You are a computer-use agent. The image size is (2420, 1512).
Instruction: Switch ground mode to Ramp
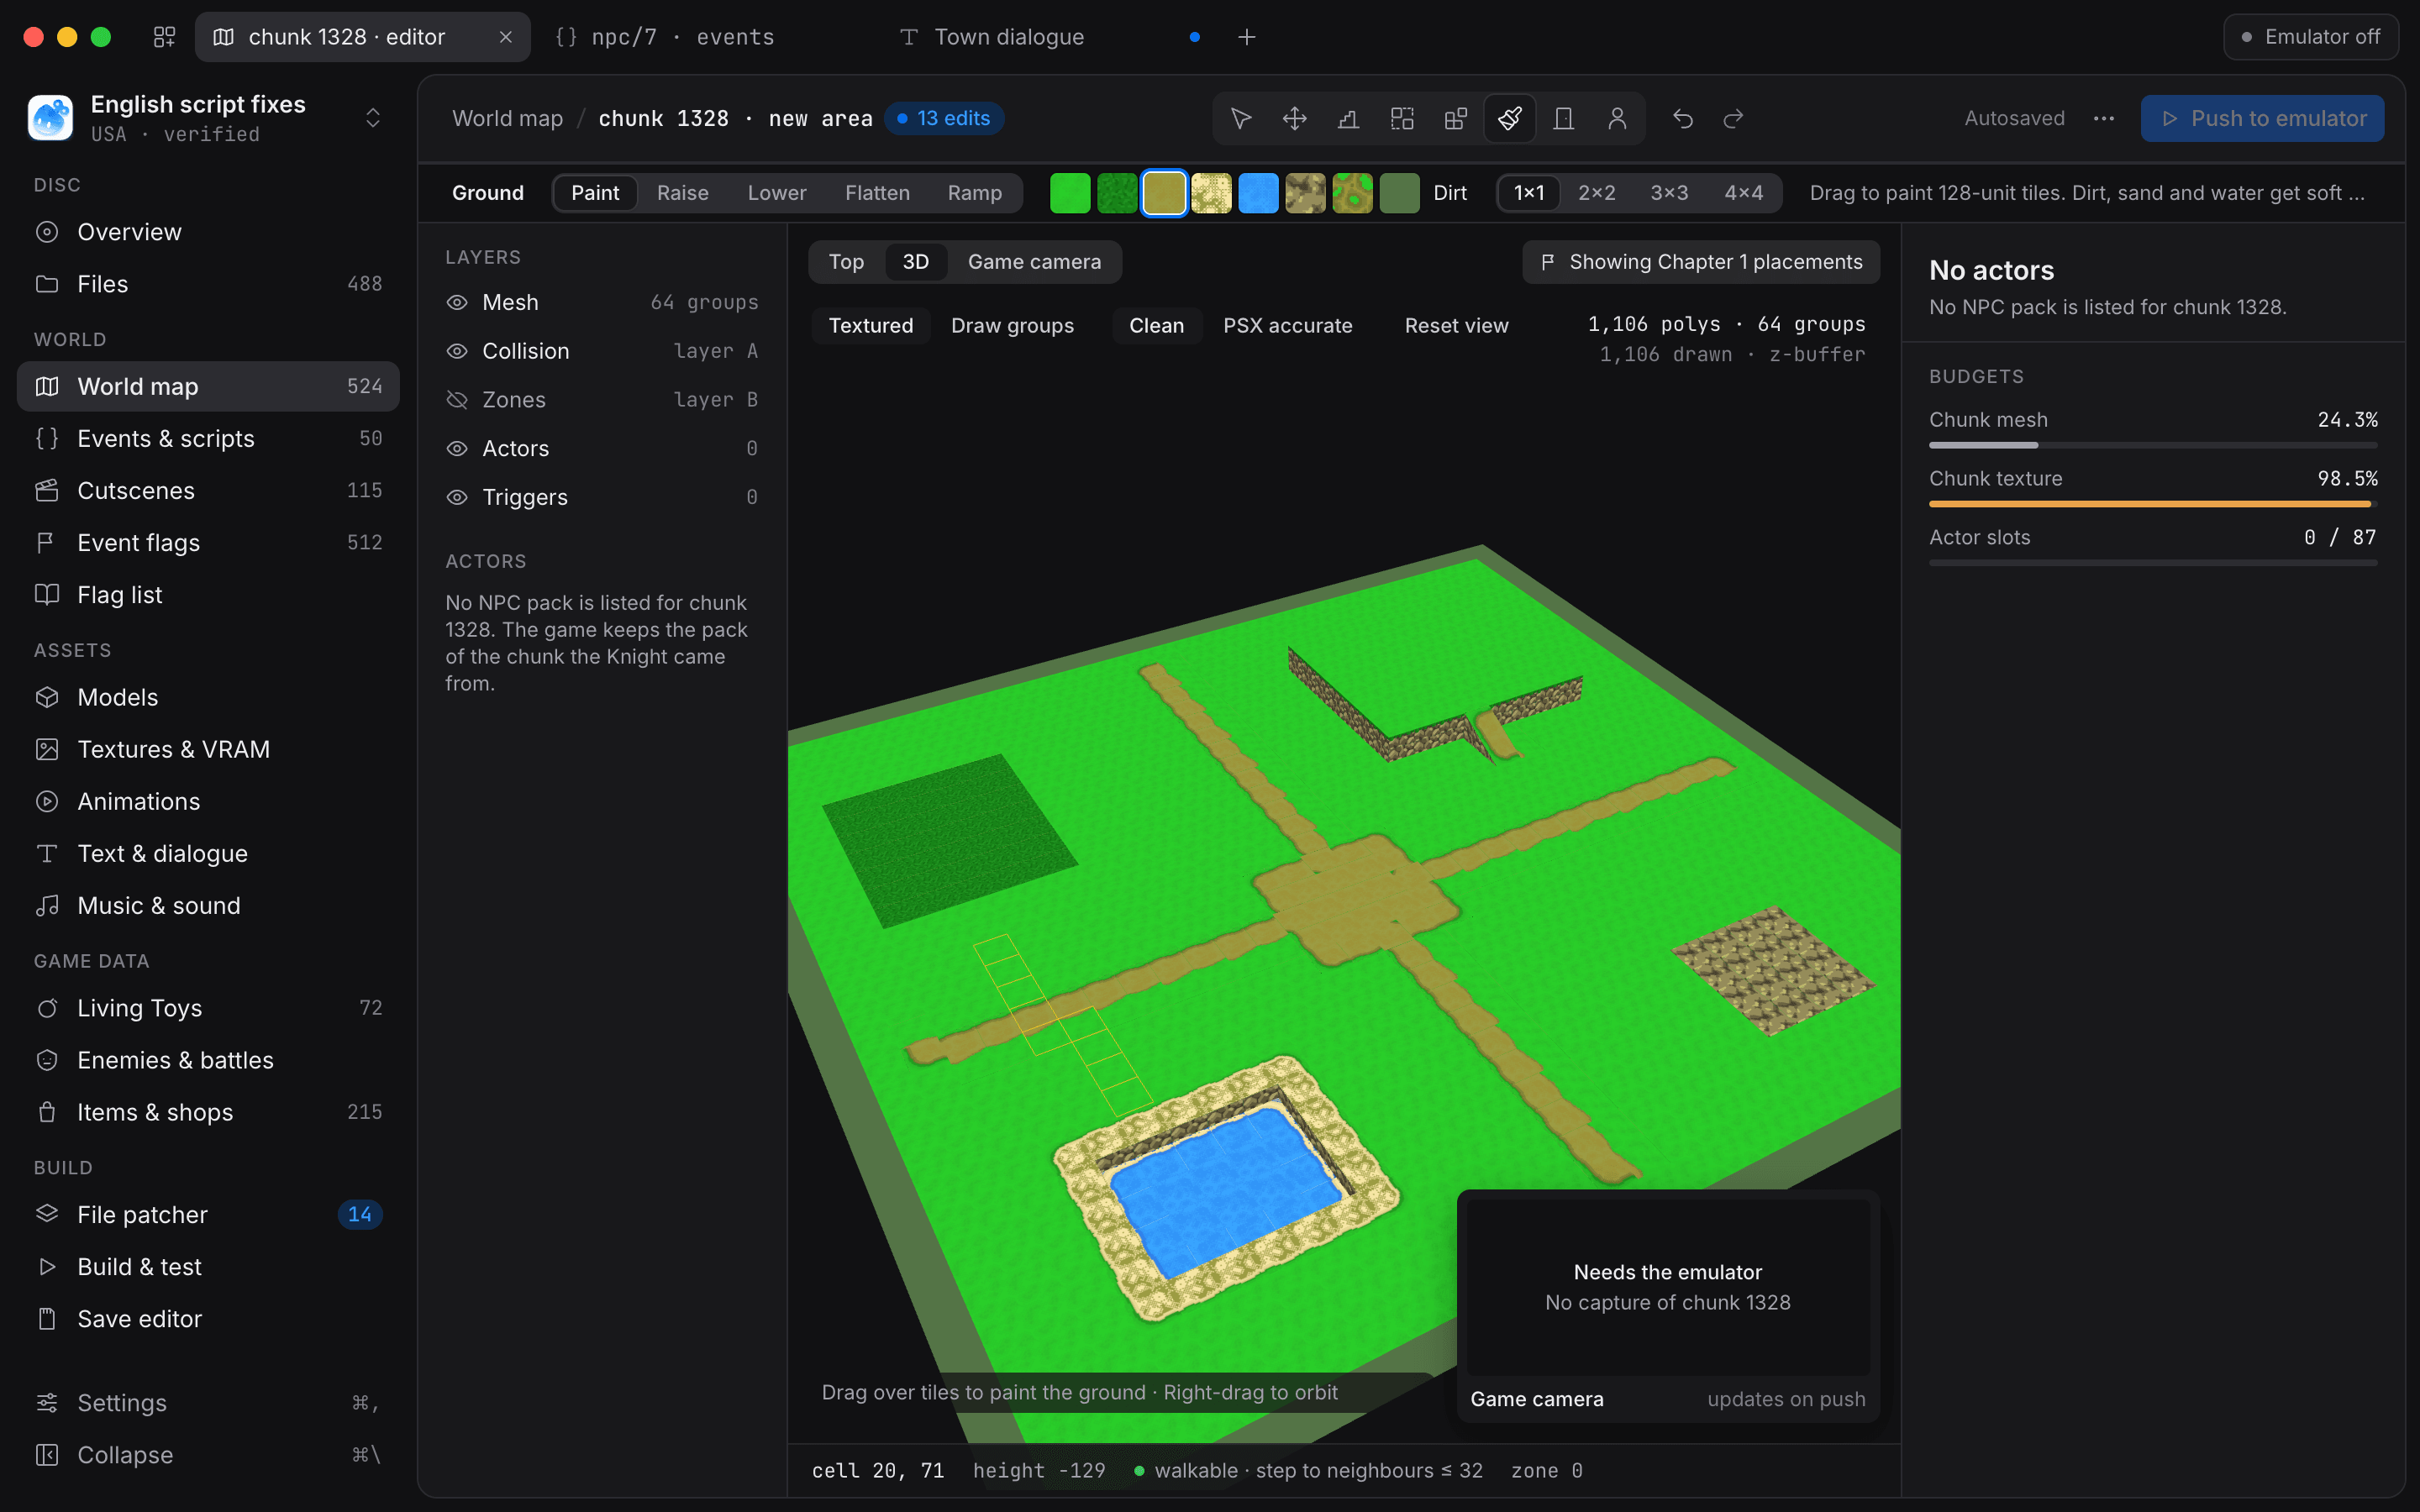[974, 193]
